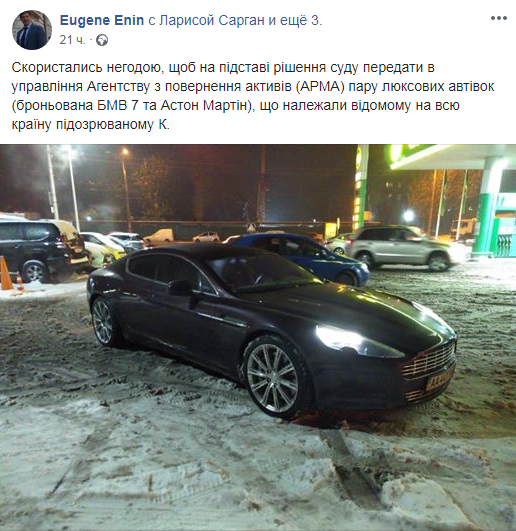Click the orange traffic cone in photo
The image size is (516, 531).
pos(6,273)
